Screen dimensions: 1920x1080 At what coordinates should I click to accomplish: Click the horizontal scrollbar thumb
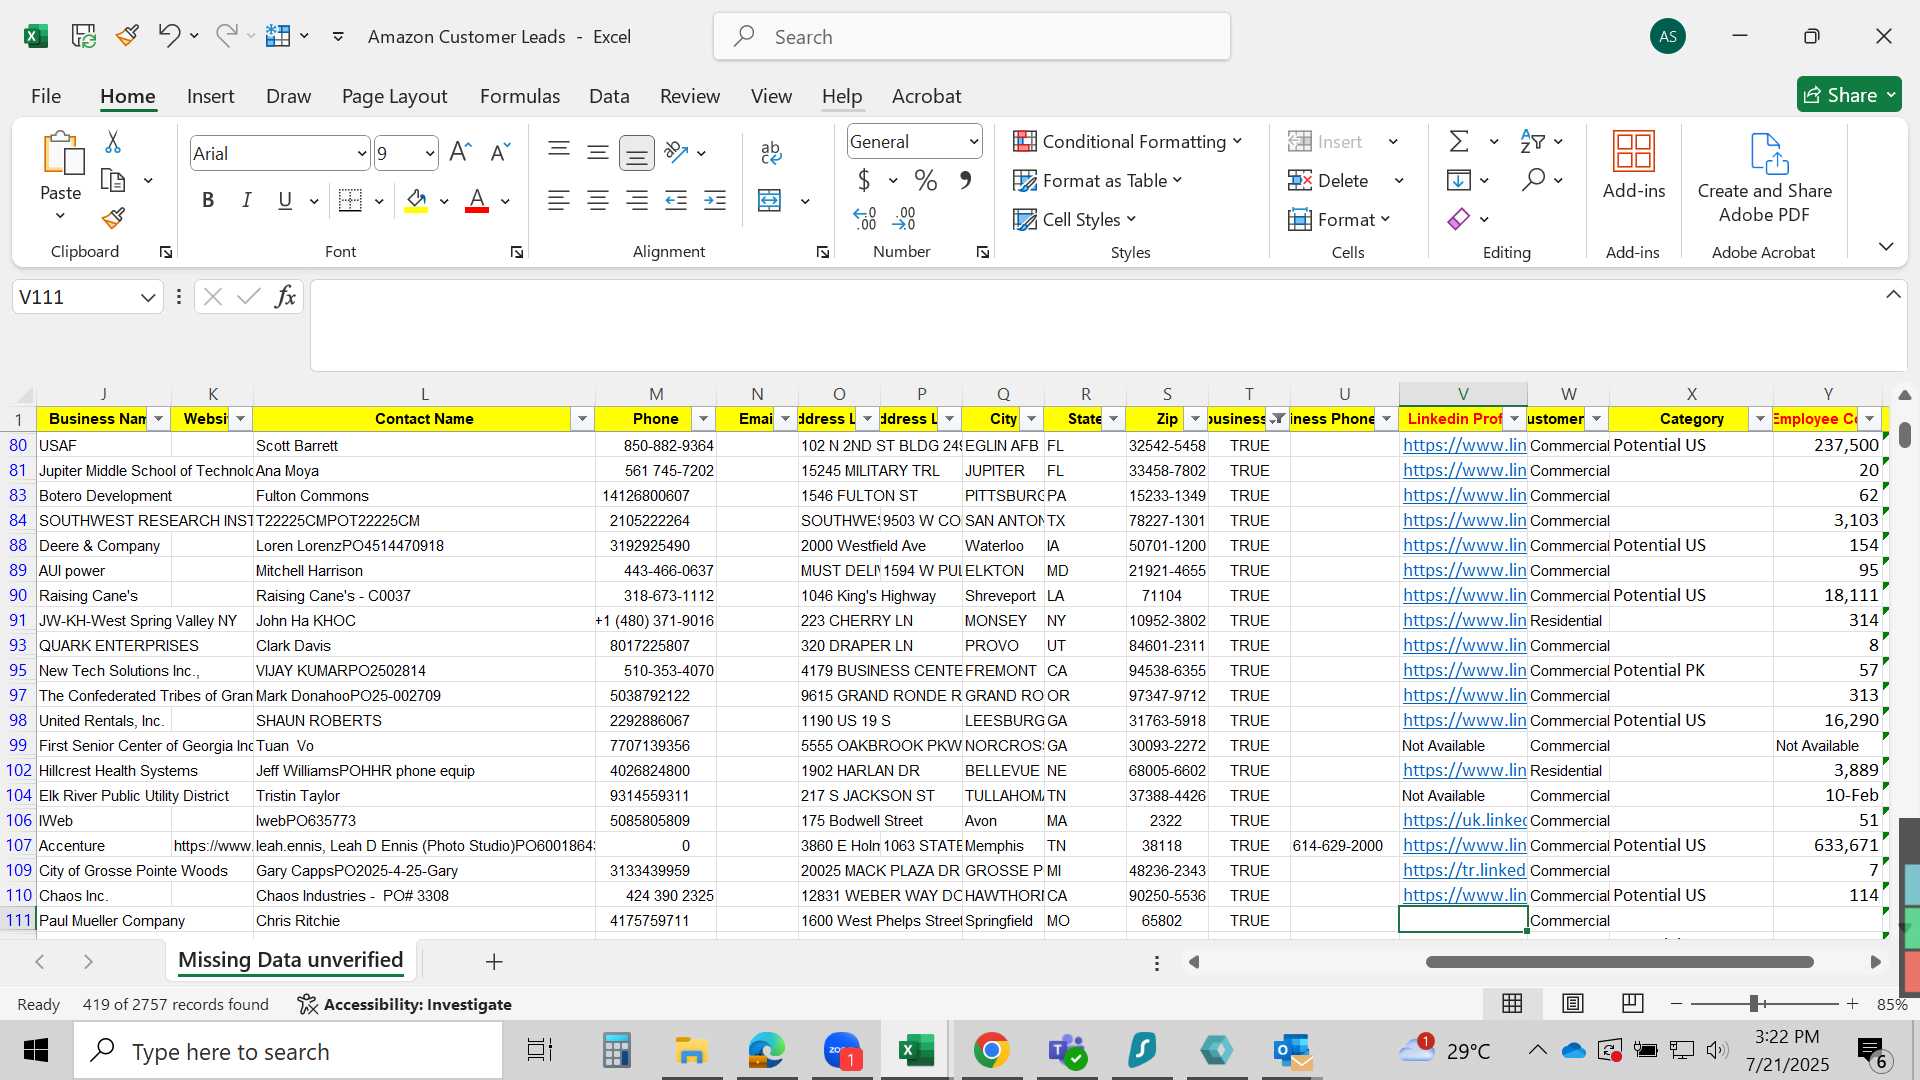tap(1620, 962)
